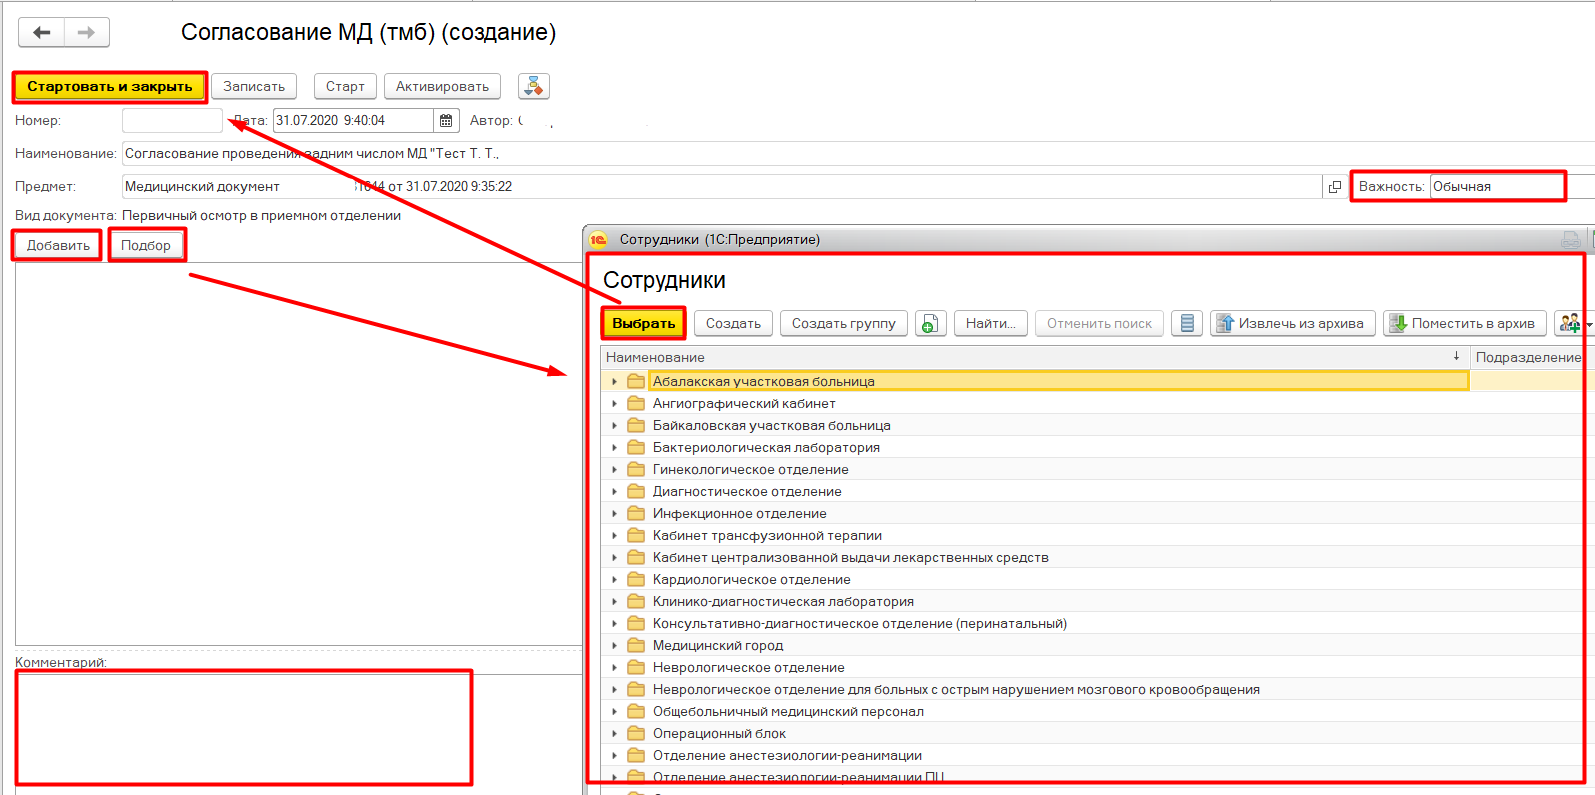Click Создать группу button
This screenshot has width=1595, height=795.
point(844,323)
